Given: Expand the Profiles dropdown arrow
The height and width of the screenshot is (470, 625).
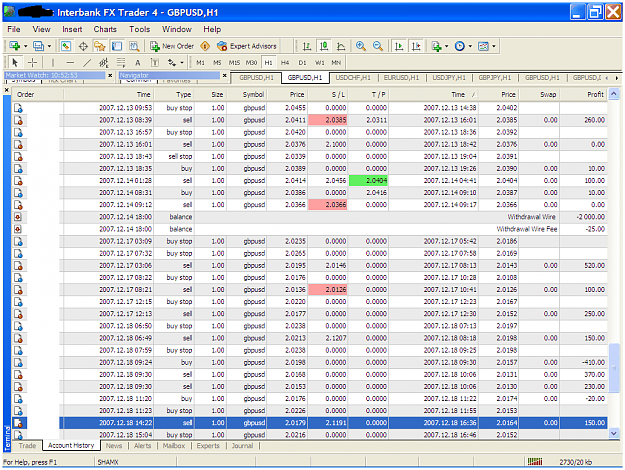Looking at the screenshot, I should pyautogui.click(x=49, y=46).
